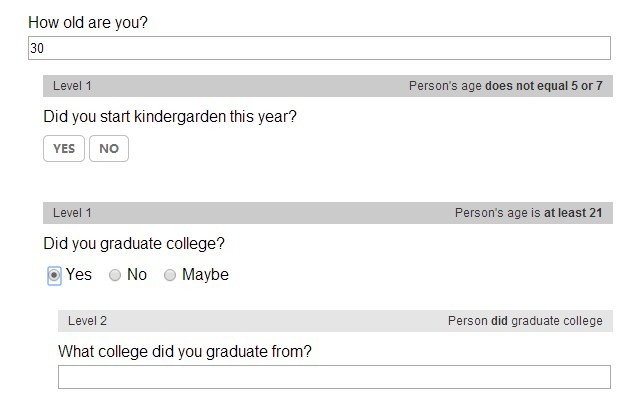Click 'Person did graduate college' condition text

(x=525, y=321)
